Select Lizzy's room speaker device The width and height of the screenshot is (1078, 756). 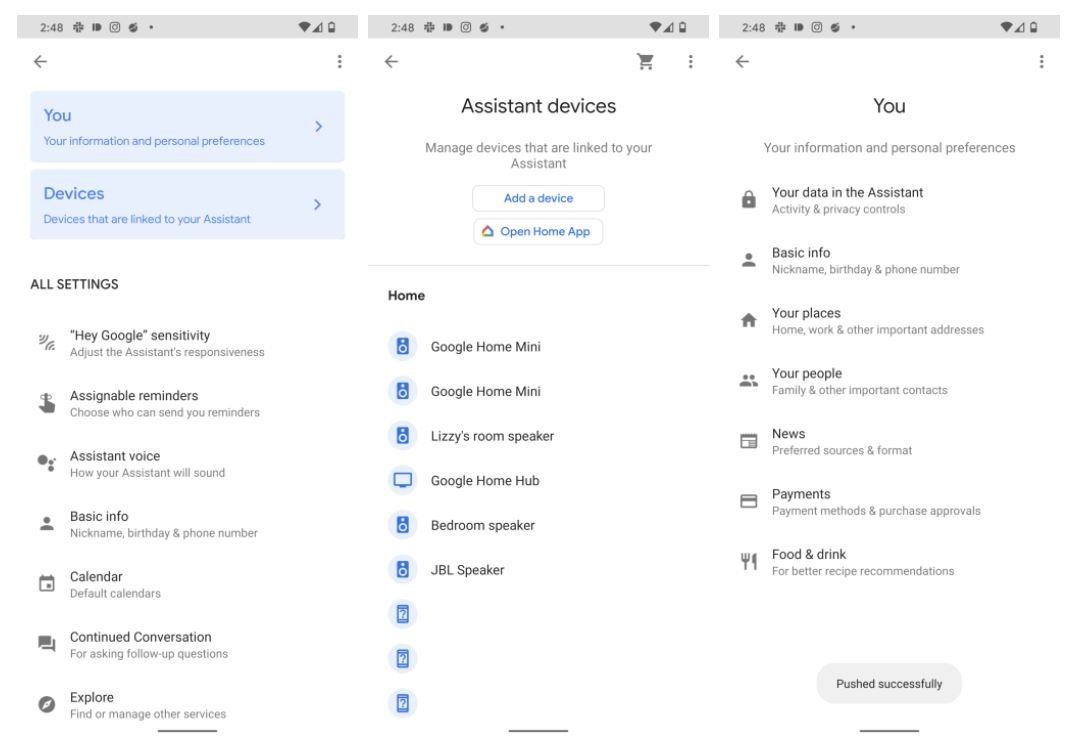pos(491,436)
